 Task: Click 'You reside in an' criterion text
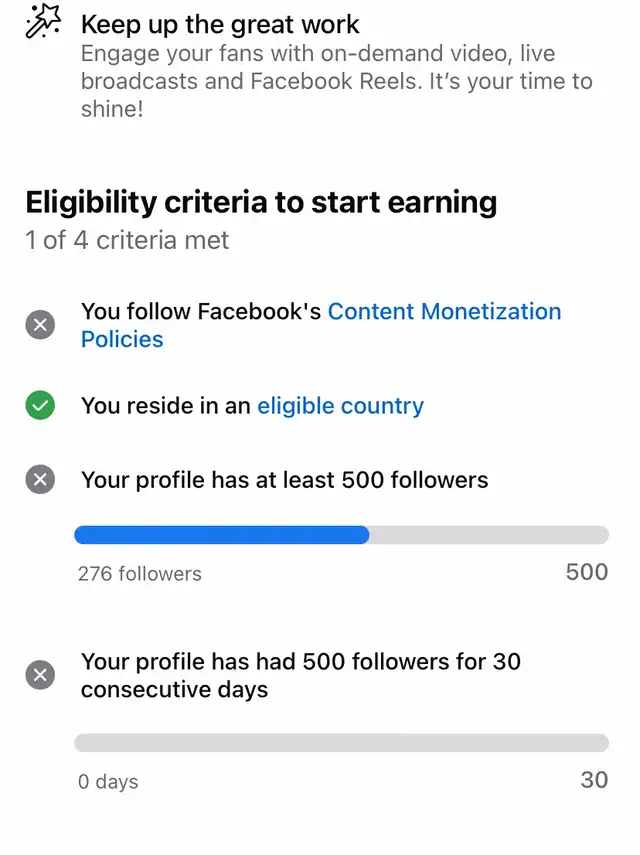pos(166,406)
